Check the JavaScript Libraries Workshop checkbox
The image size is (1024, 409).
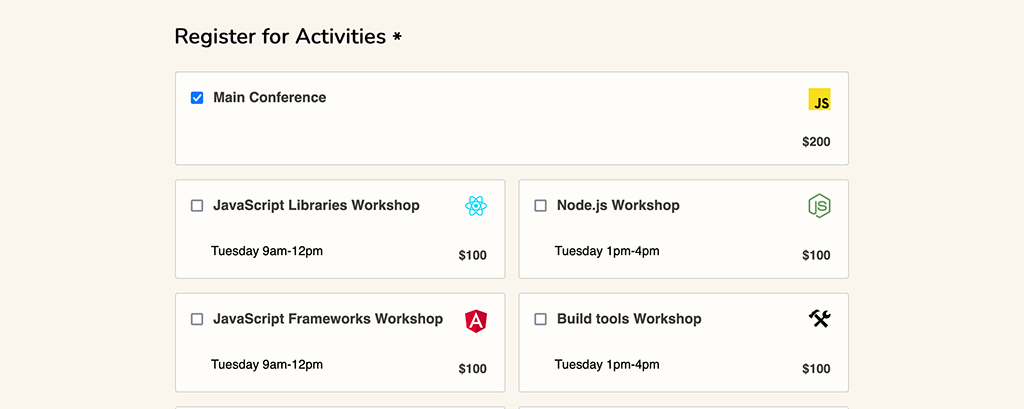click(197, 206)
